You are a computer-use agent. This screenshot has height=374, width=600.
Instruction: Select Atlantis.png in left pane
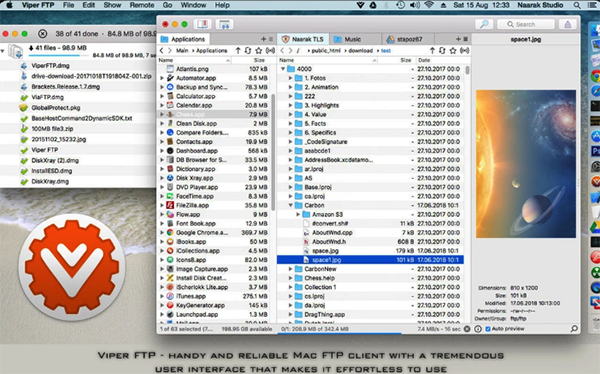pyautogui.click(x=215, y=69)
